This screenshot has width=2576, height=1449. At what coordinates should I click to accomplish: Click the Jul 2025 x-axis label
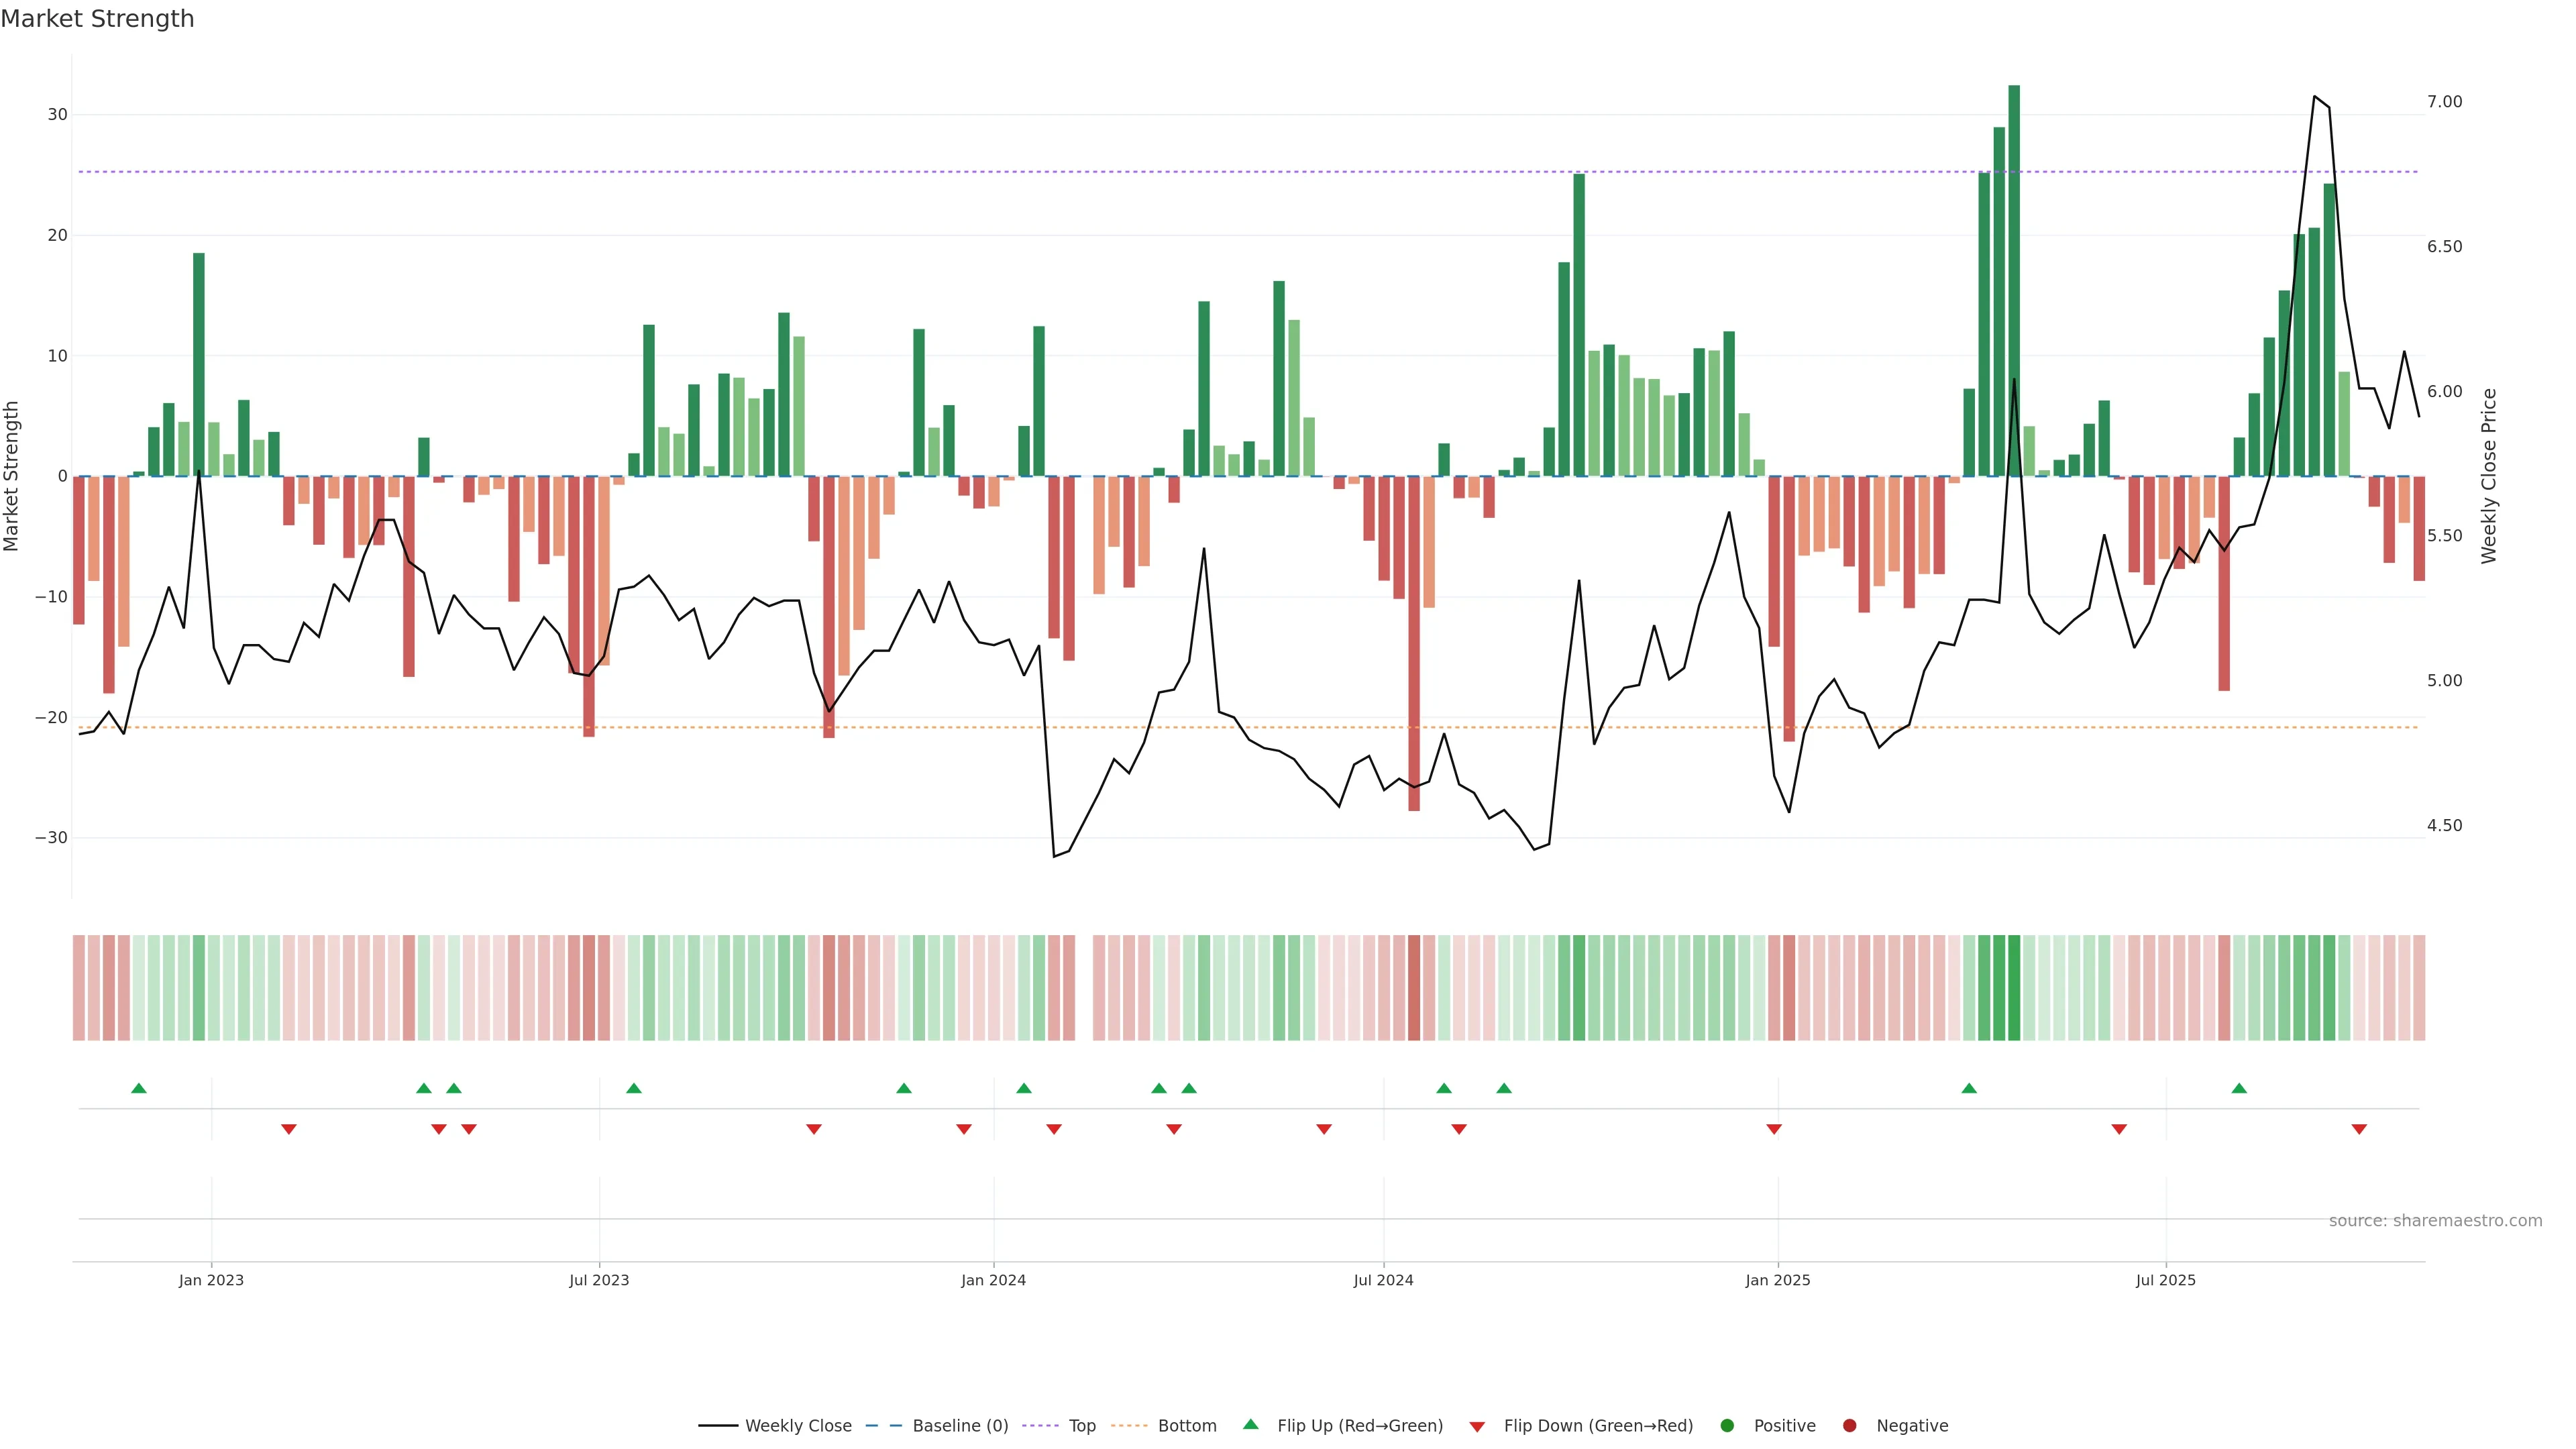(x=2165, y=1280)
